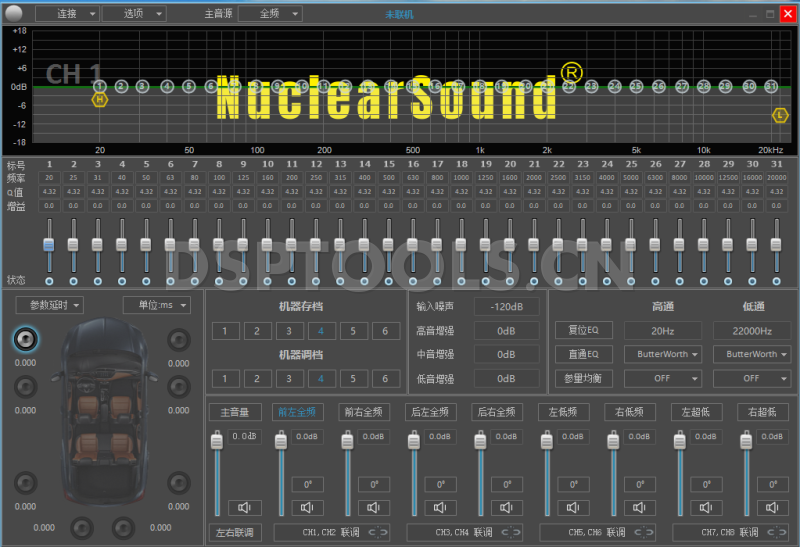The height and width of the screenshot is (547, 800).
Task: Toggle the status indicator for EQ band 20
Action: click(x=510, y=281)
